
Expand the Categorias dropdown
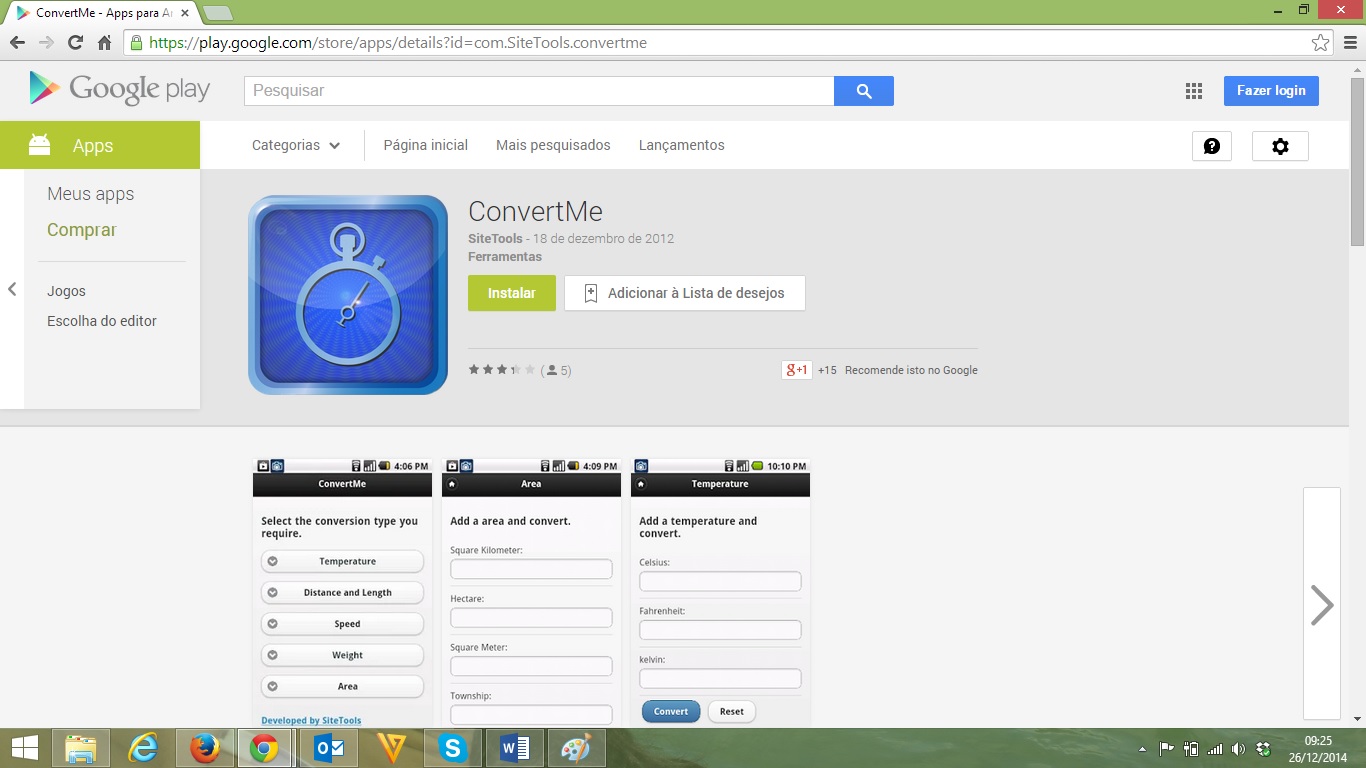point(296,145)
